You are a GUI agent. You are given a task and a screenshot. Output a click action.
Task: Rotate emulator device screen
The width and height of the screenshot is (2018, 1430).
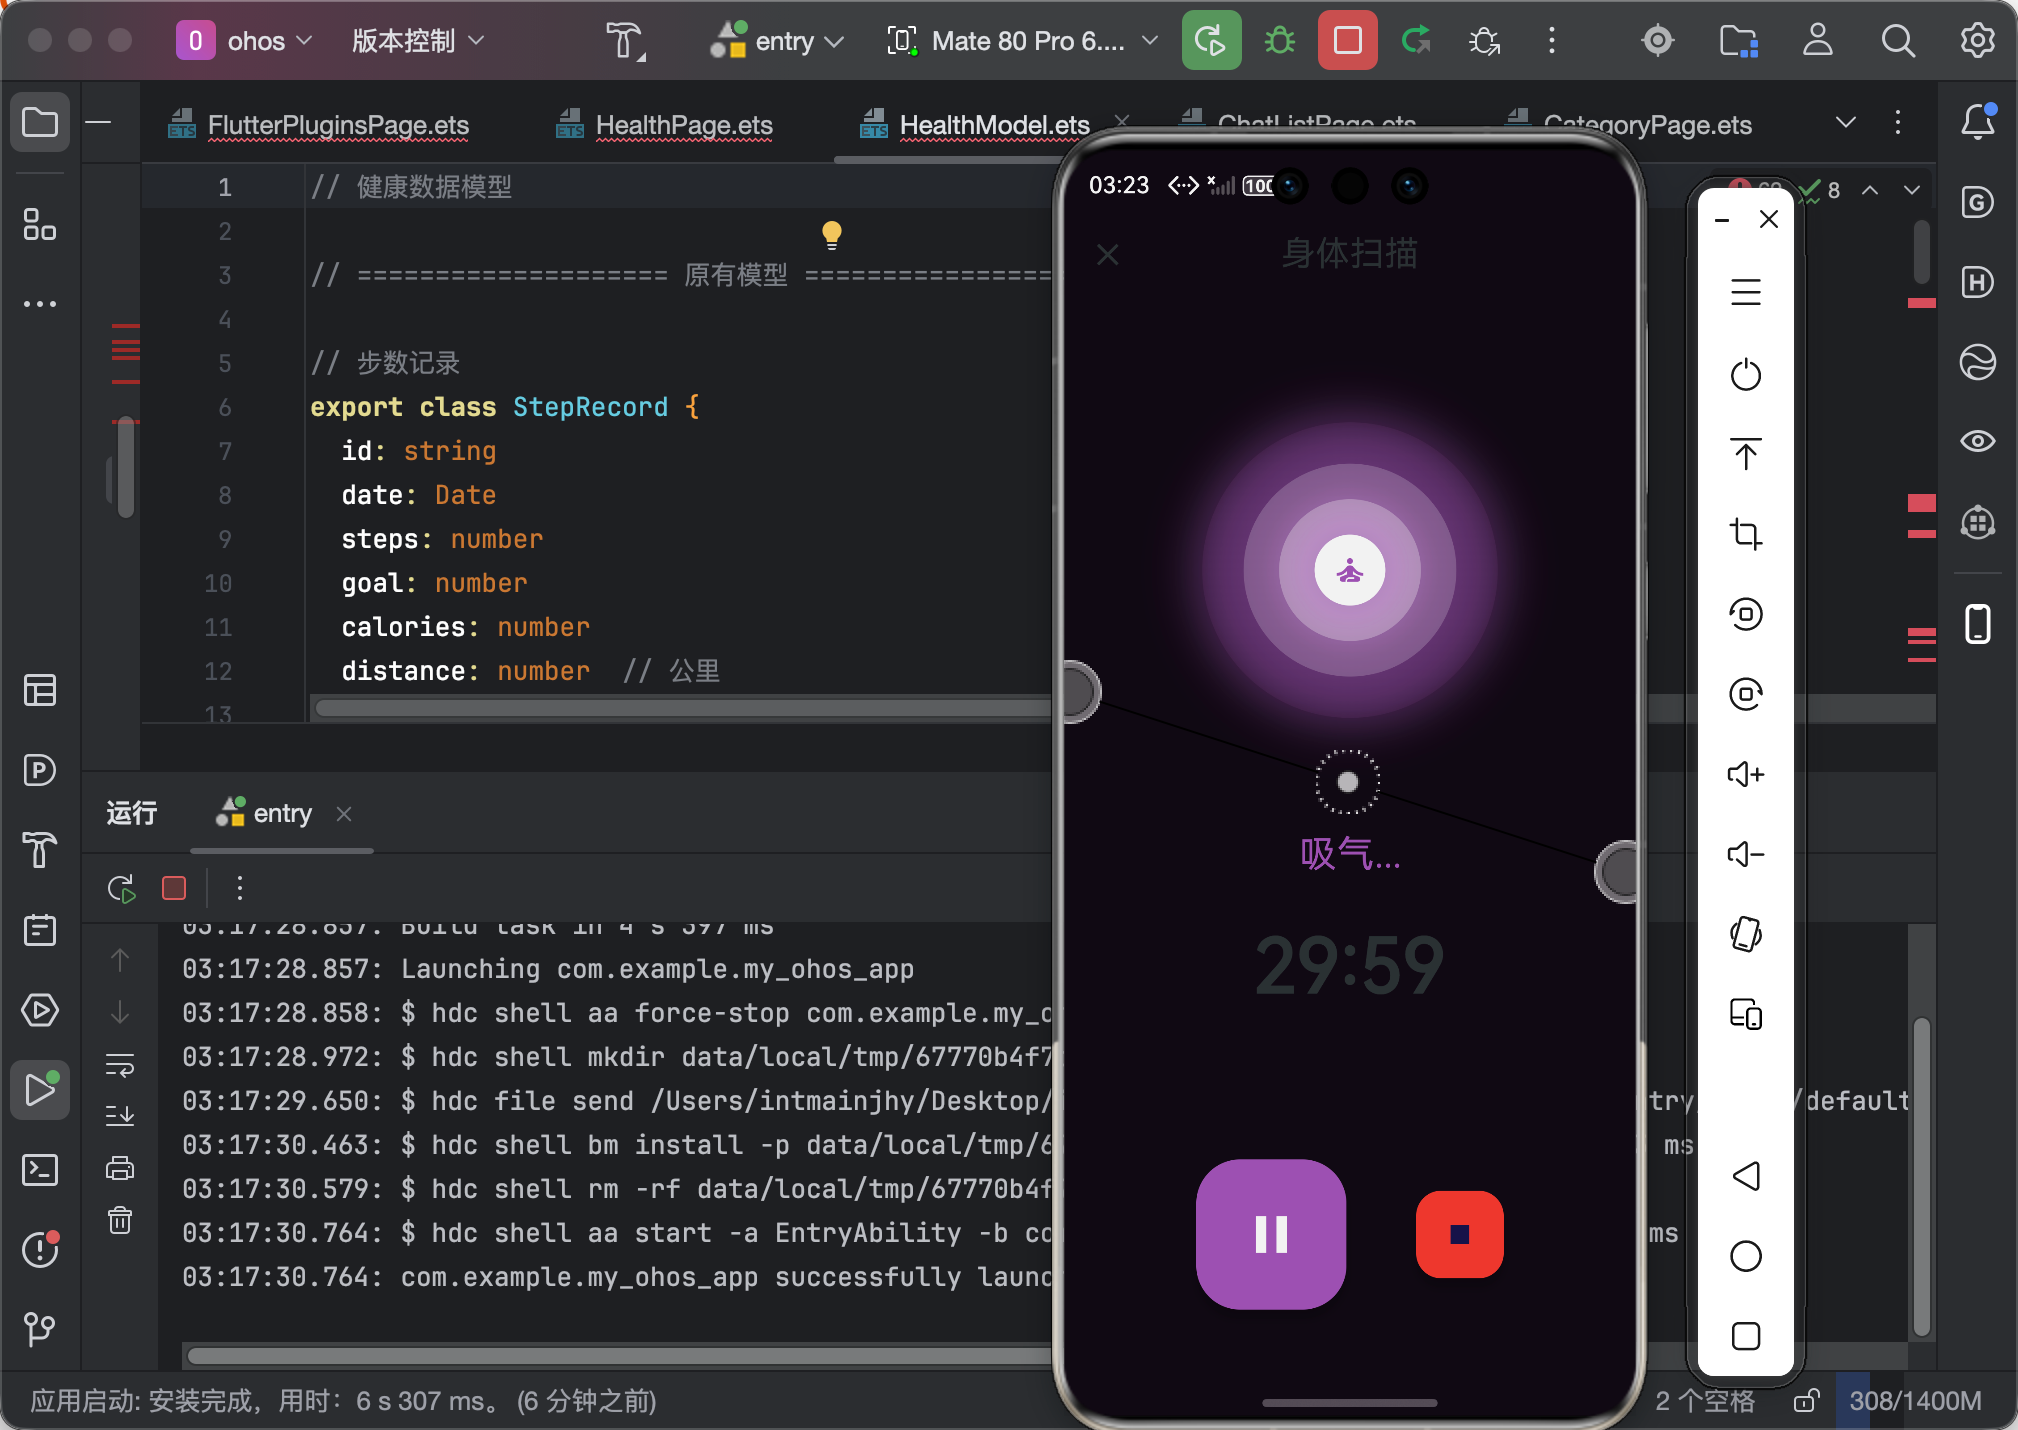1746,934
